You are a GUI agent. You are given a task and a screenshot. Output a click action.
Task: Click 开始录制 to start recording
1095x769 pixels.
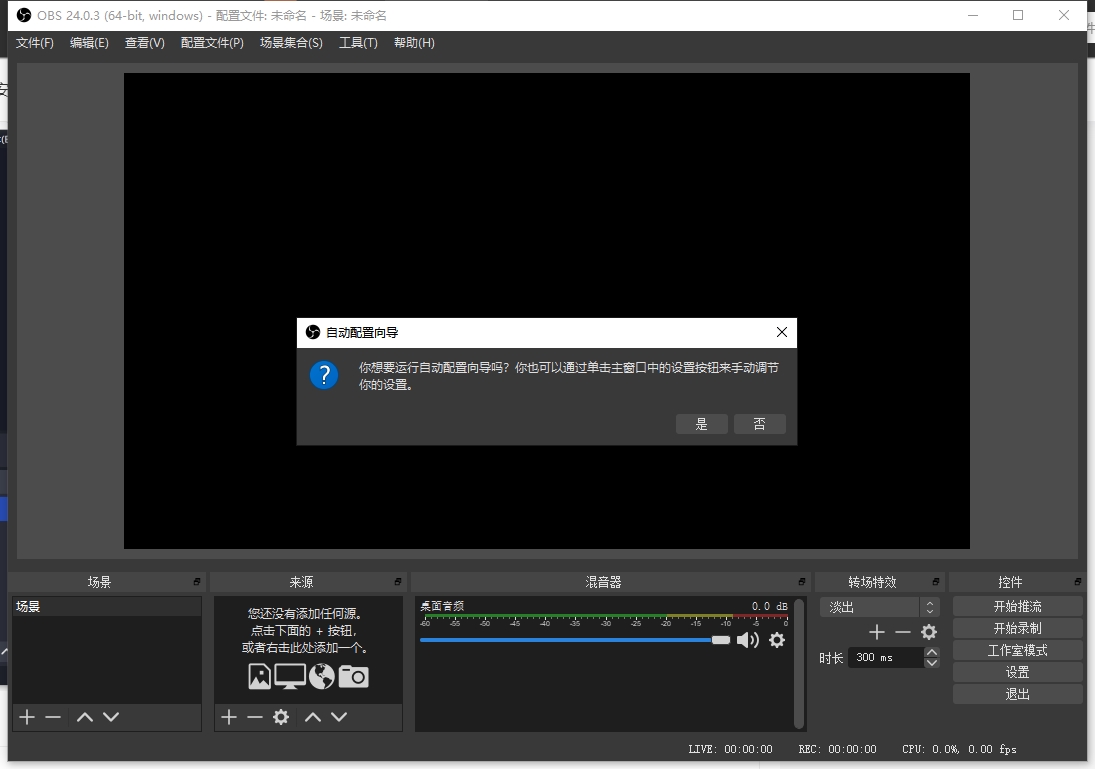click(1017, 628)
